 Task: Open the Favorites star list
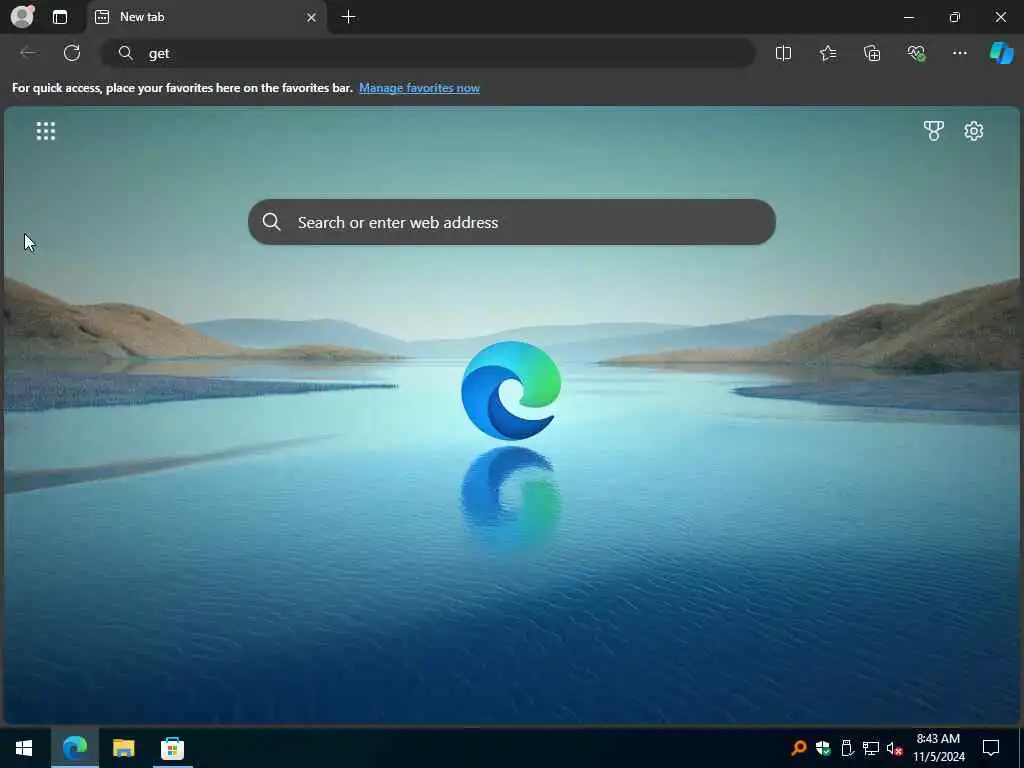coord(827,53)
